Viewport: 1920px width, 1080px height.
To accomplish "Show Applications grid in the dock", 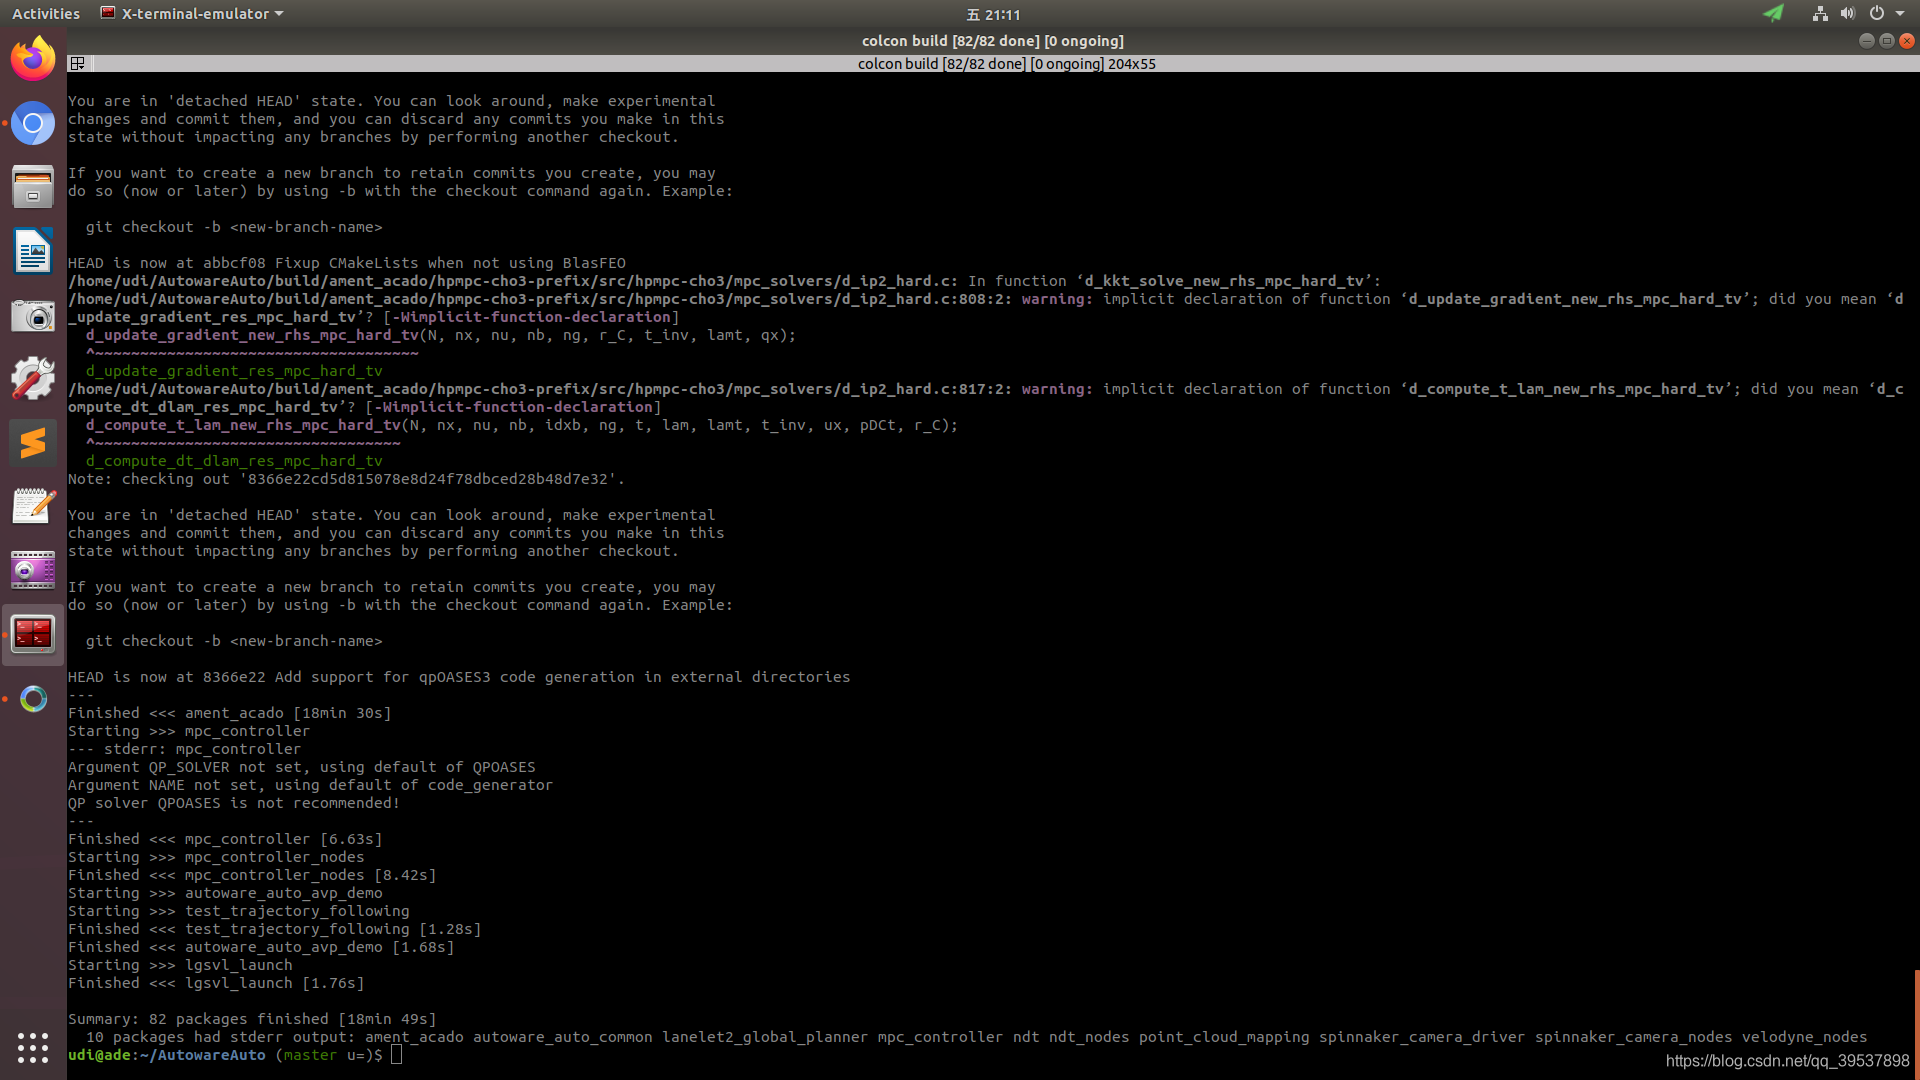I will tap(33, 1047).
